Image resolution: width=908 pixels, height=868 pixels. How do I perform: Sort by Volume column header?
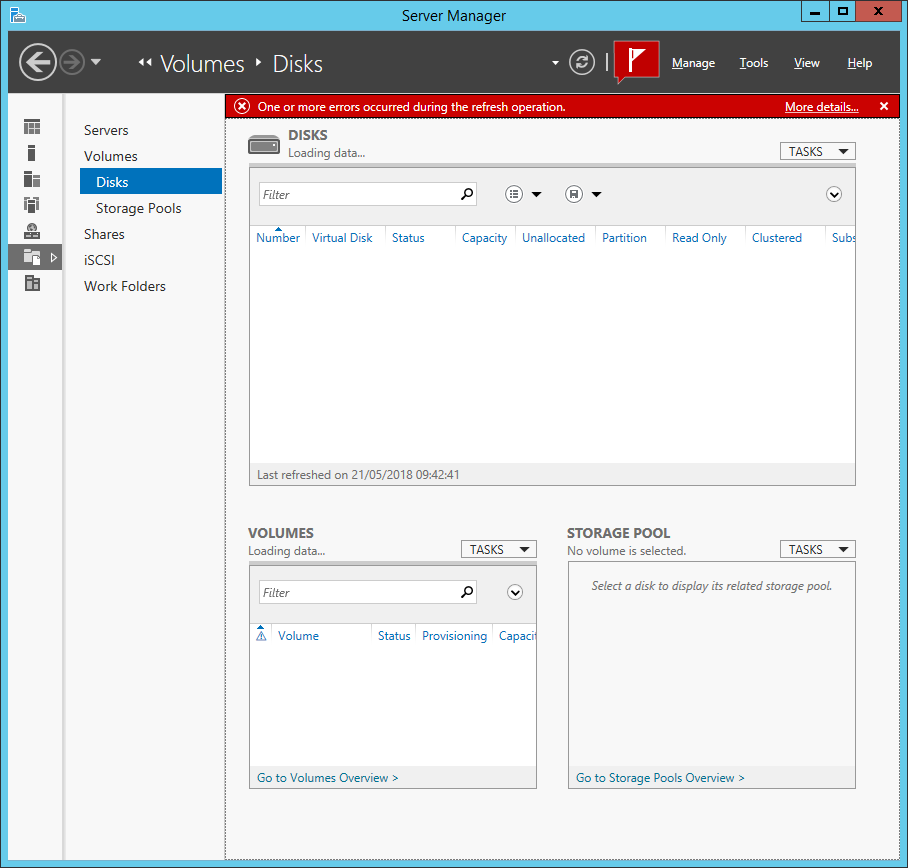298,635
